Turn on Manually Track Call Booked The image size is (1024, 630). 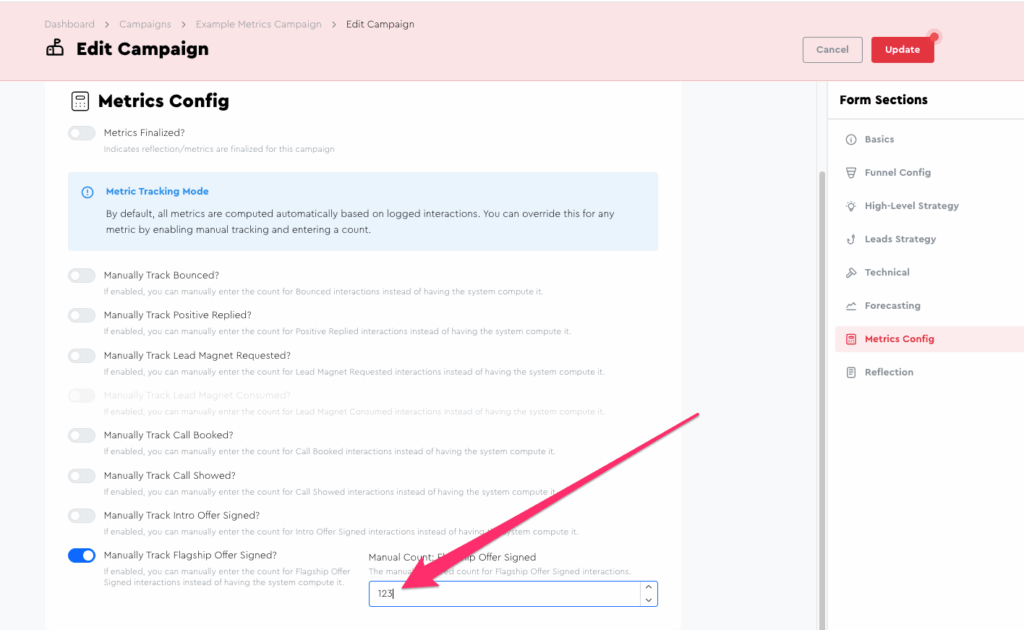(x=82, y=436)
